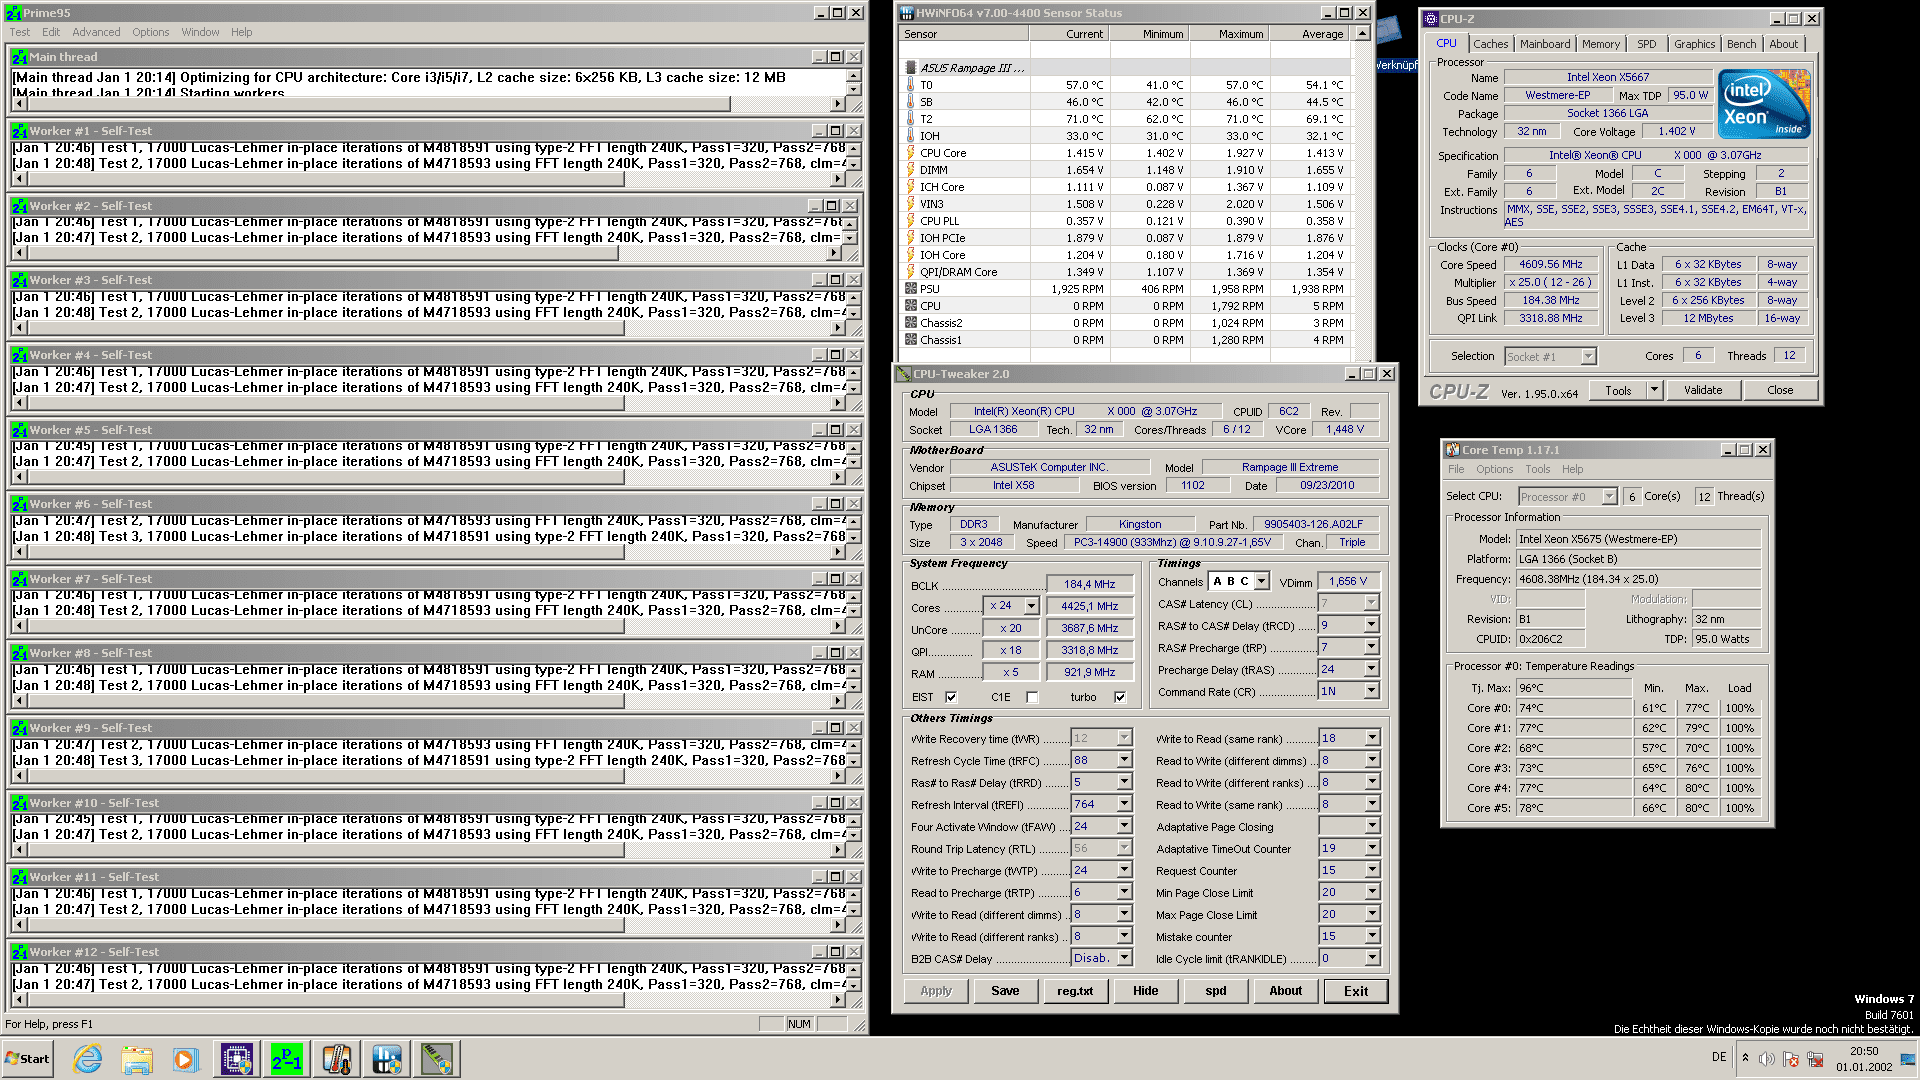Click the DE language indicator in taskbar
This screenshot has height=1080, width=1920.
(1719, 1057)
